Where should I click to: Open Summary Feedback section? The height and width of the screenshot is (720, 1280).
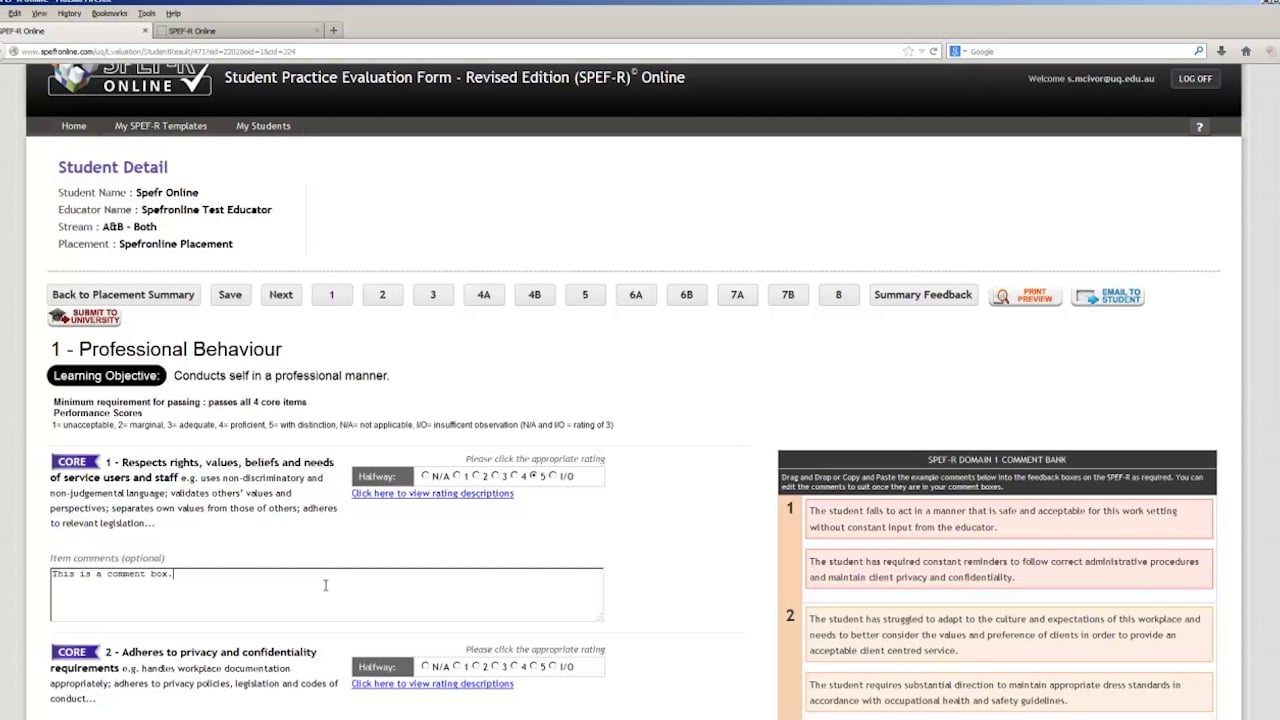923,295
